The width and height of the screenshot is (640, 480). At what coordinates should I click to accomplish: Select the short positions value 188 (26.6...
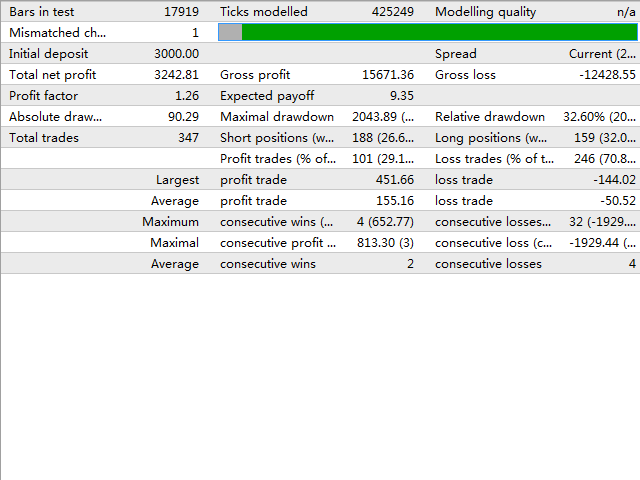[x=383, y=138]
